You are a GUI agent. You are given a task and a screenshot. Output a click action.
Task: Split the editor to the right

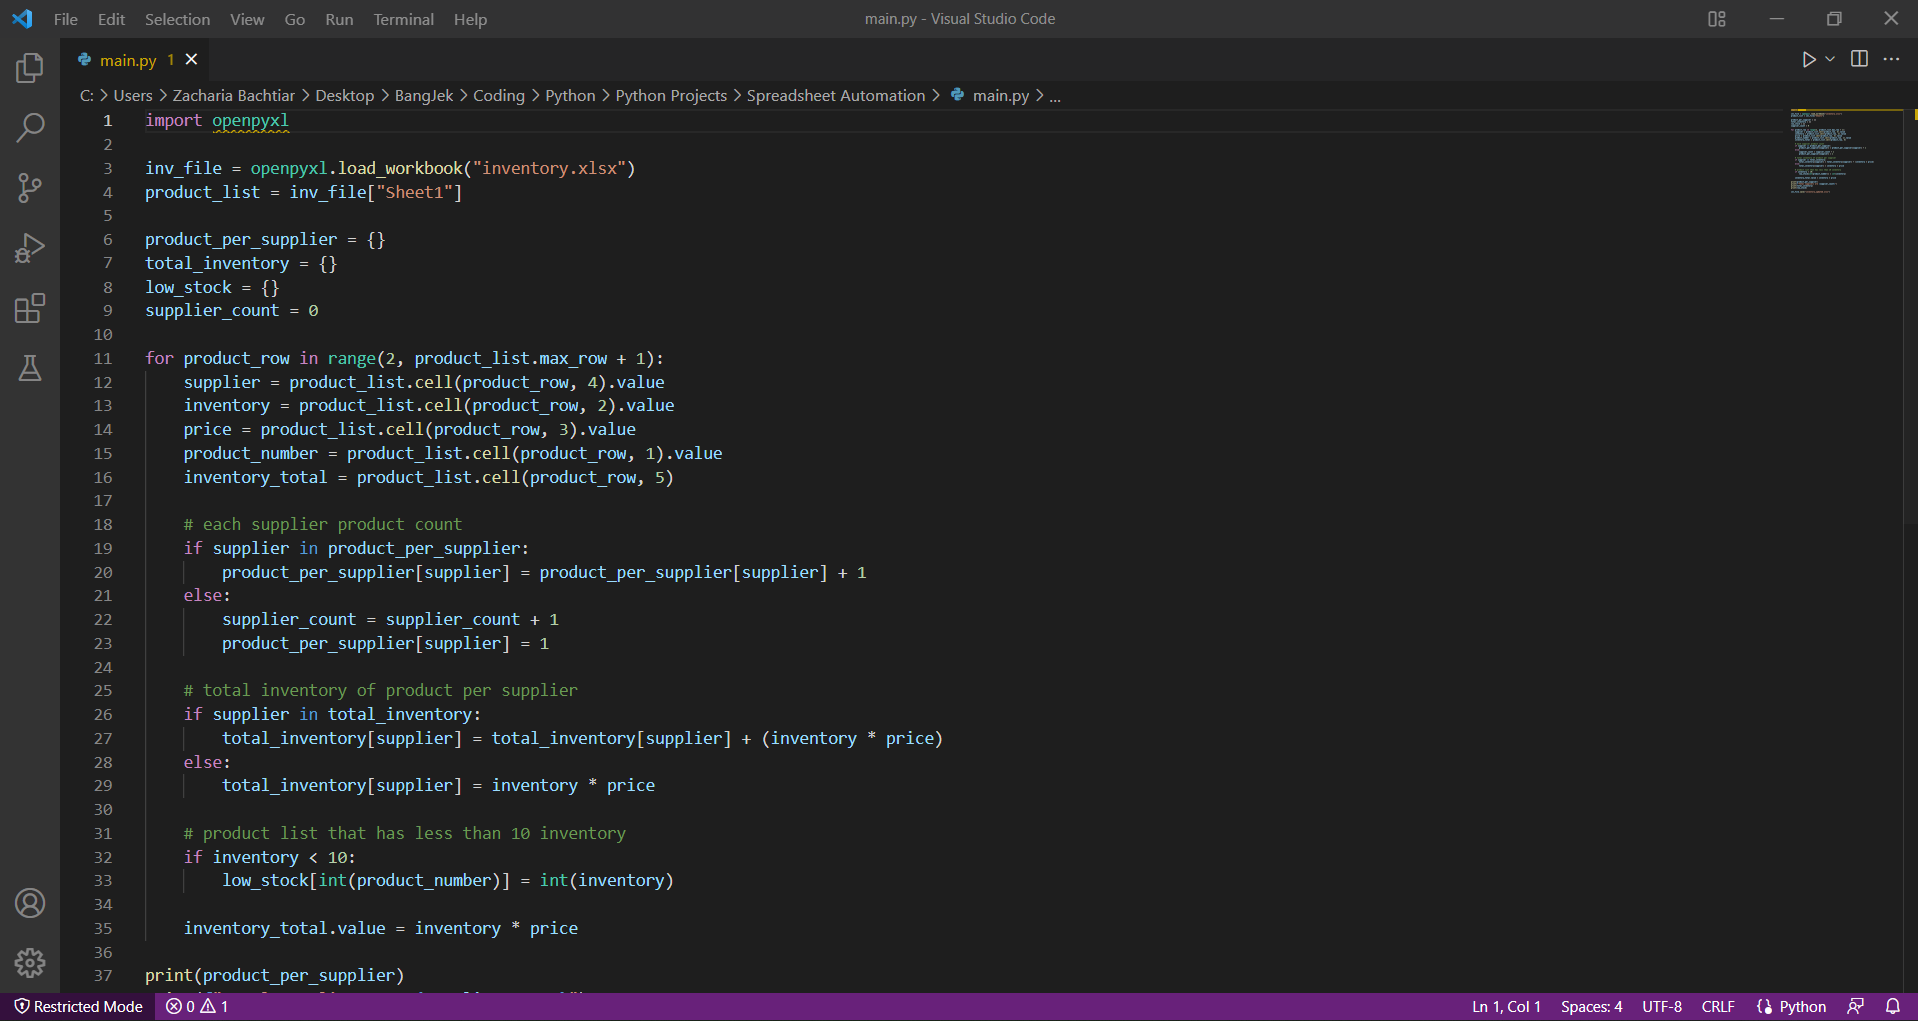(1859, 59)
